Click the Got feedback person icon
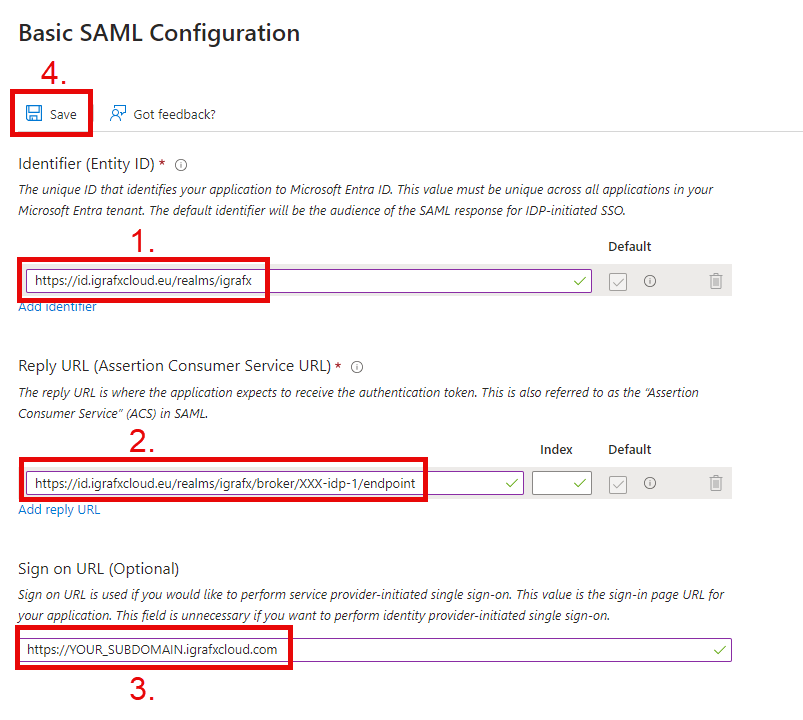This screenshot has width=803, height=720. pyautogui.click(x=118, y=114)
